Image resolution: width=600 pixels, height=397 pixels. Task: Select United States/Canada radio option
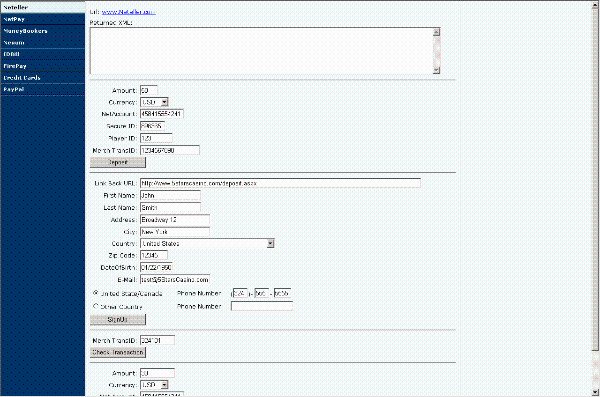click(x=96, y=293)
